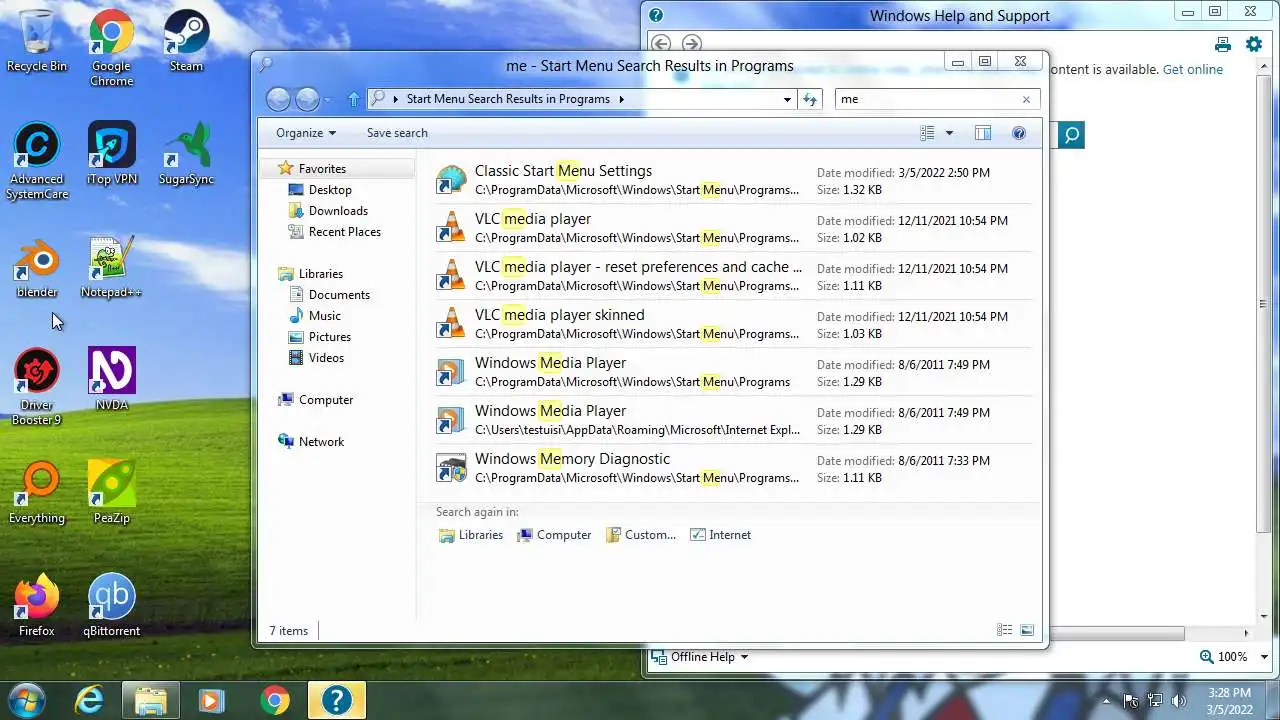1280x720 pixels.
Task: Click the volume icon in system tray
Action: [1178, 701]
